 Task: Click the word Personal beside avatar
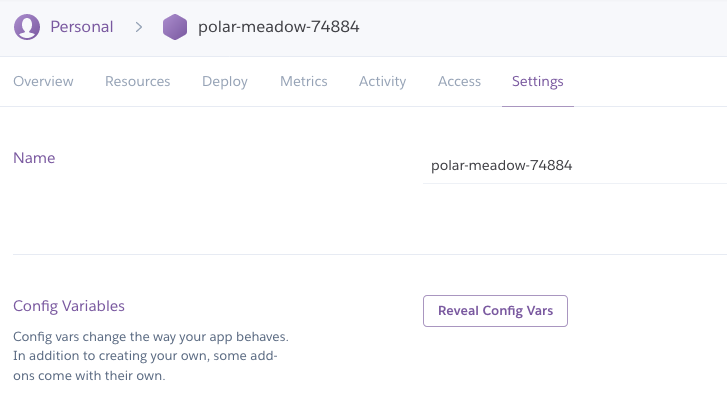[x=82, y=27]
